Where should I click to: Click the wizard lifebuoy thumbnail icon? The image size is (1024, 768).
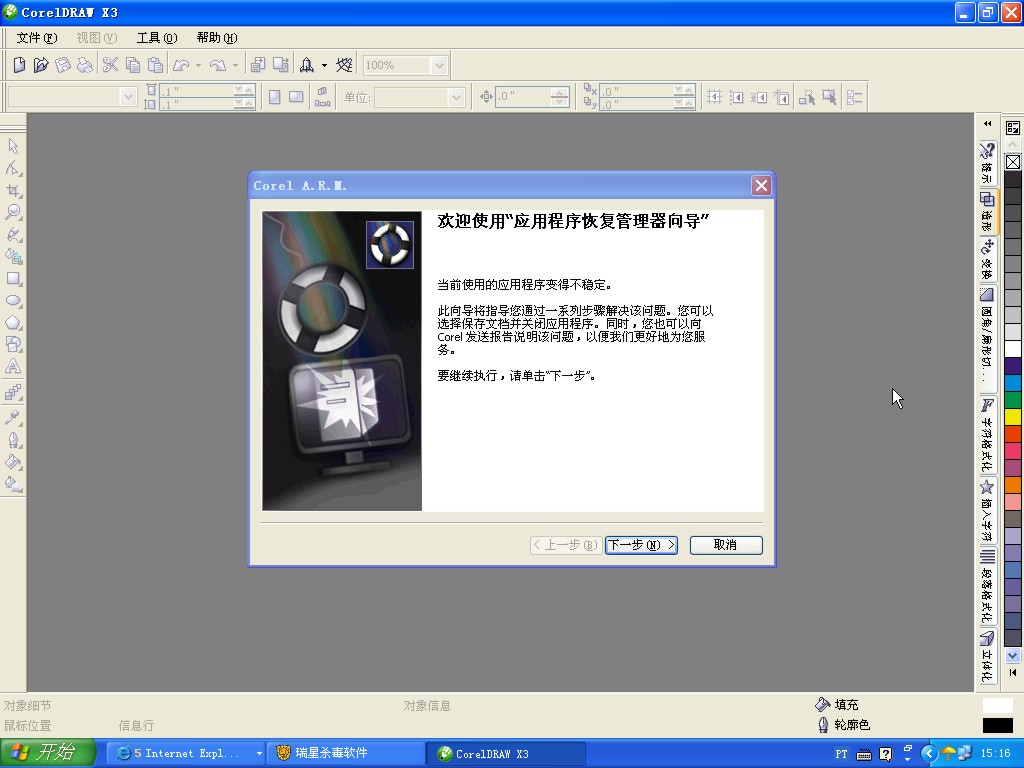coord(390,245)
